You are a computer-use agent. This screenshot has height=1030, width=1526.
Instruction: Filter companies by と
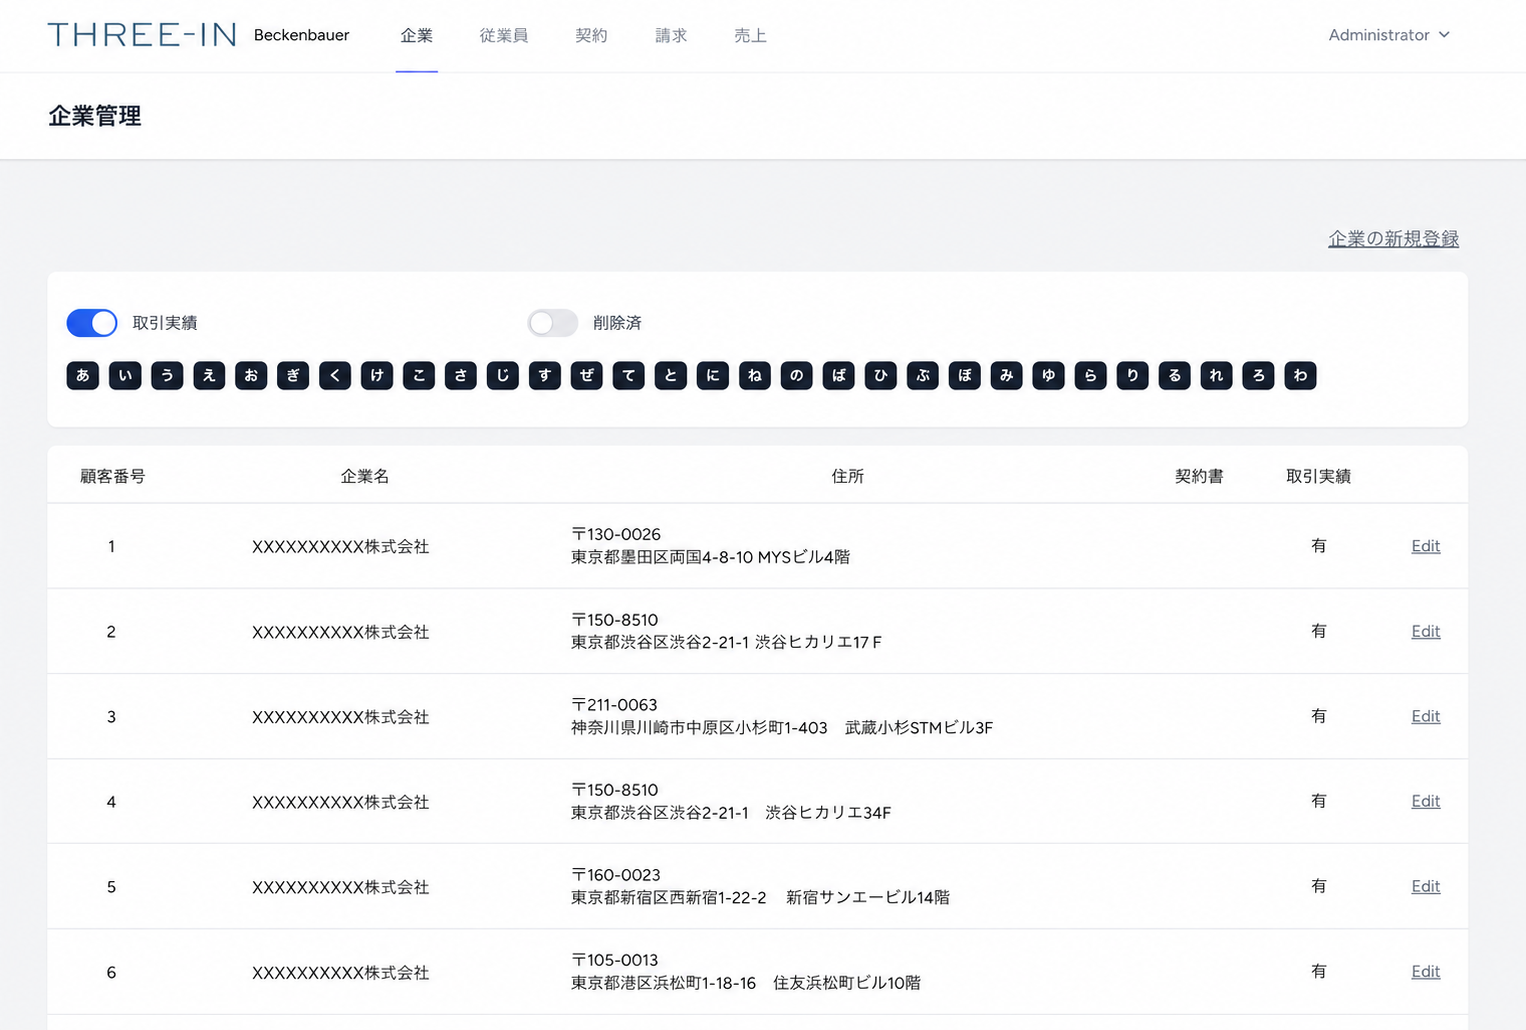(671, 376)
